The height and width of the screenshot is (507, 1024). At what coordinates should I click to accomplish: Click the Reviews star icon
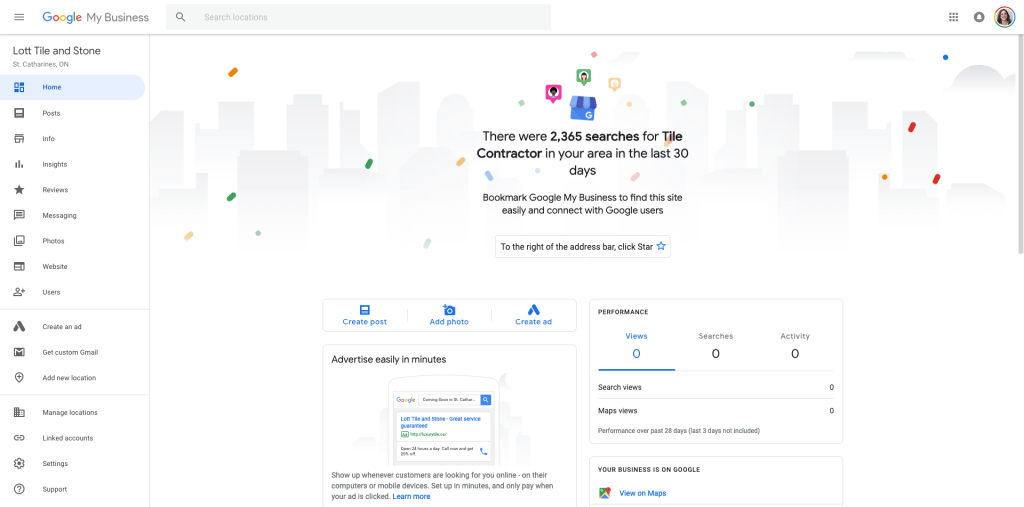tap(19, 189)
